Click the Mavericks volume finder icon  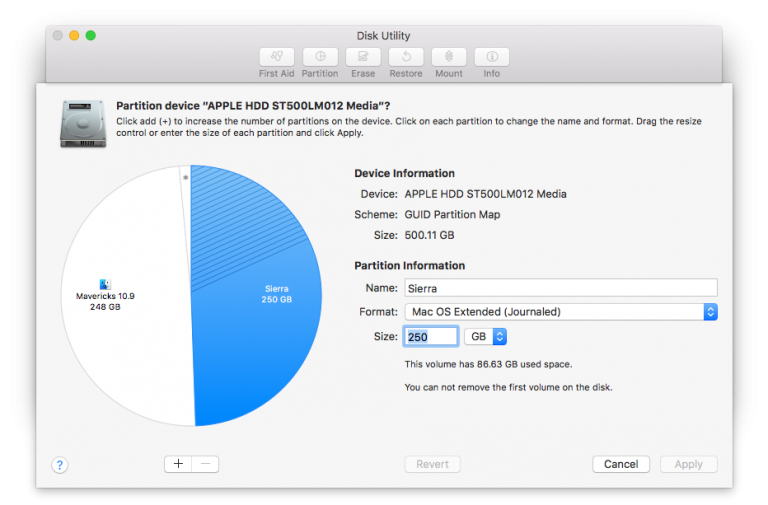coord(105,284)
